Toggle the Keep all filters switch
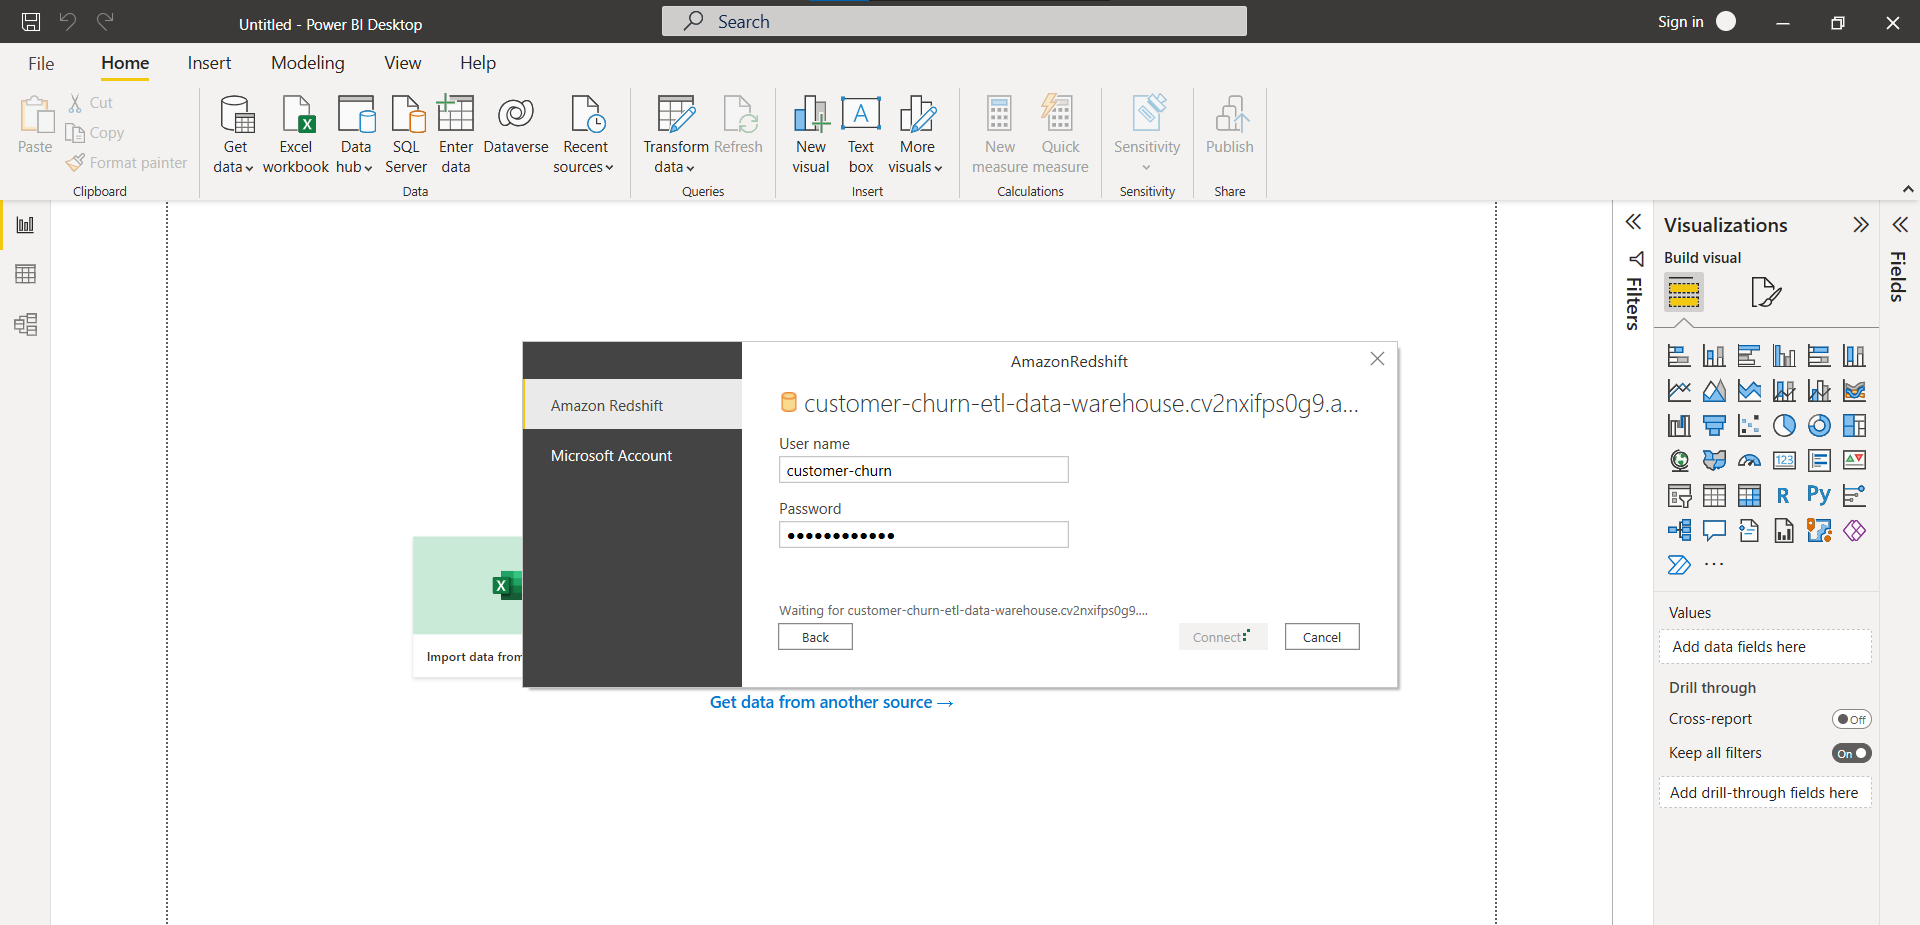The height and width of the screenshot is (925, 1920). coord(1851,753)
